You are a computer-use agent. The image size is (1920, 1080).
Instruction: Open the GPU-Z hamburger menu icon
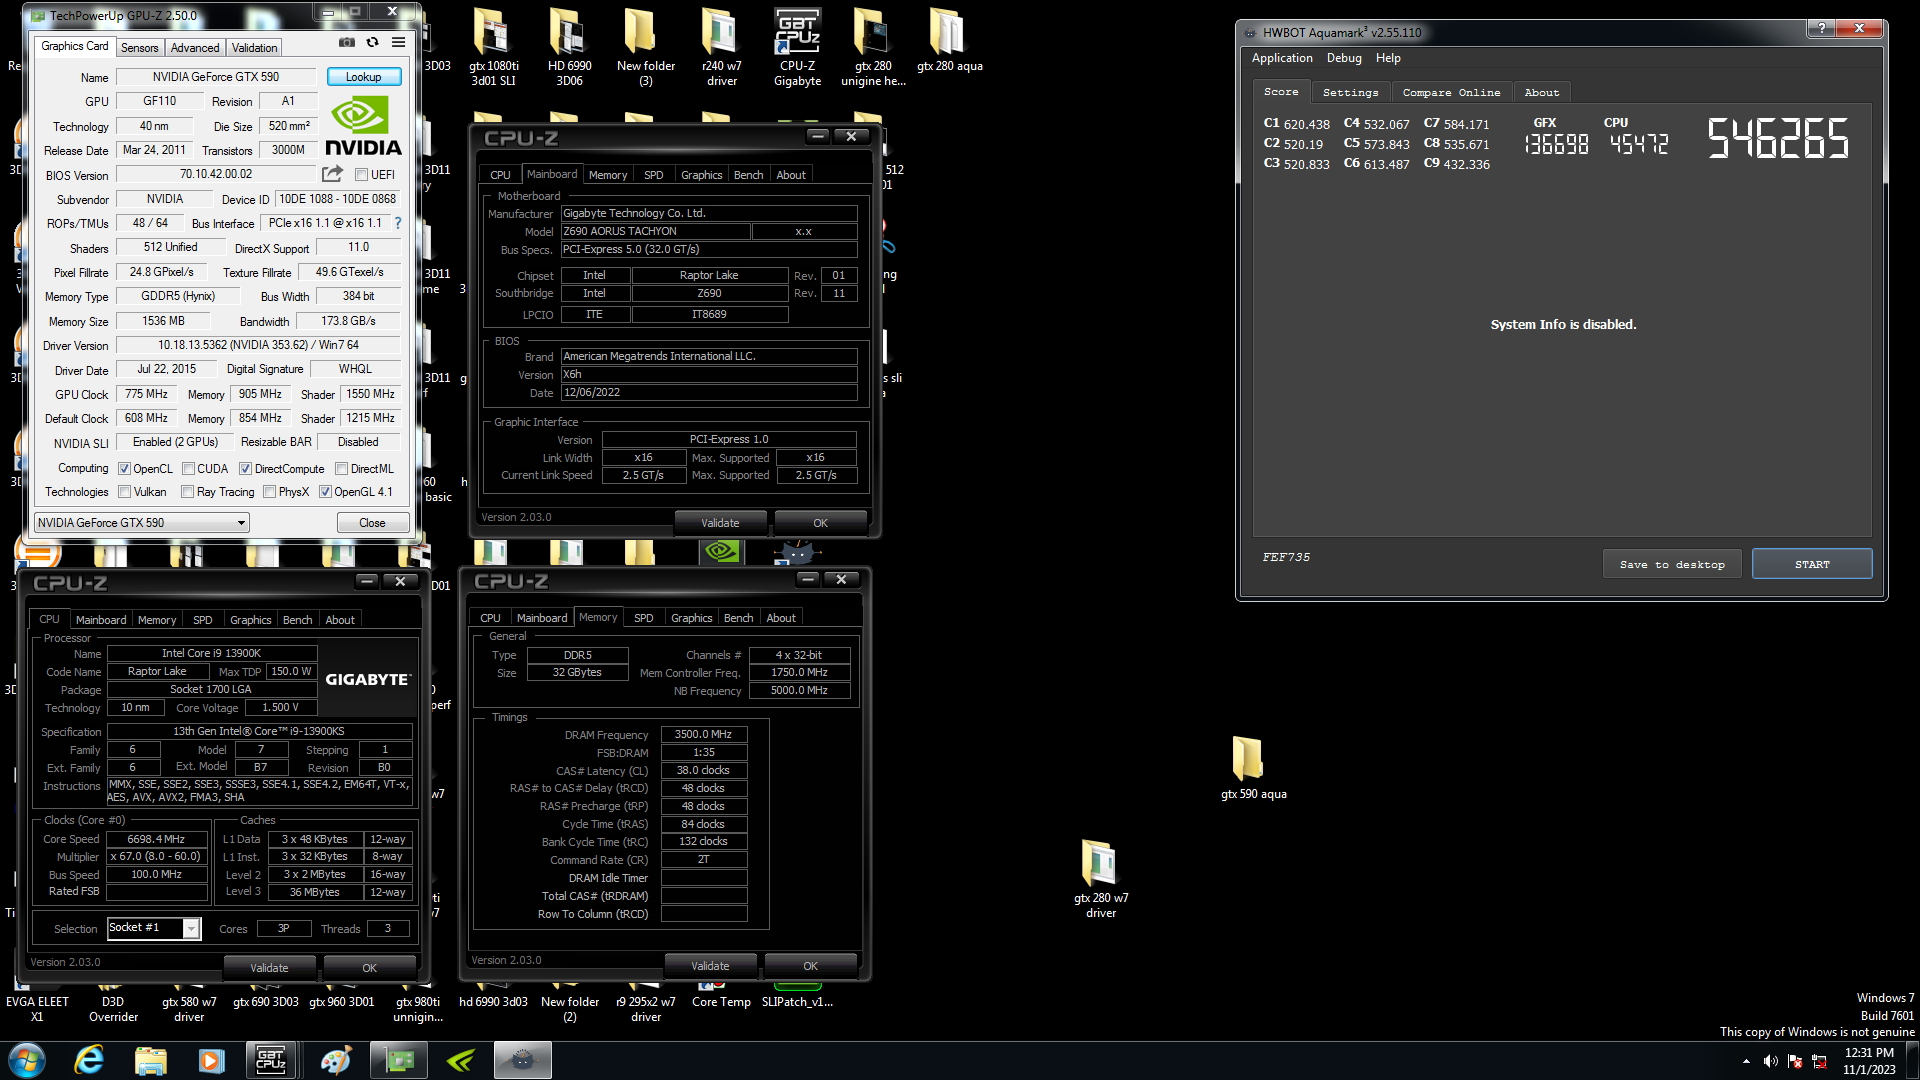tap(398, 43)
